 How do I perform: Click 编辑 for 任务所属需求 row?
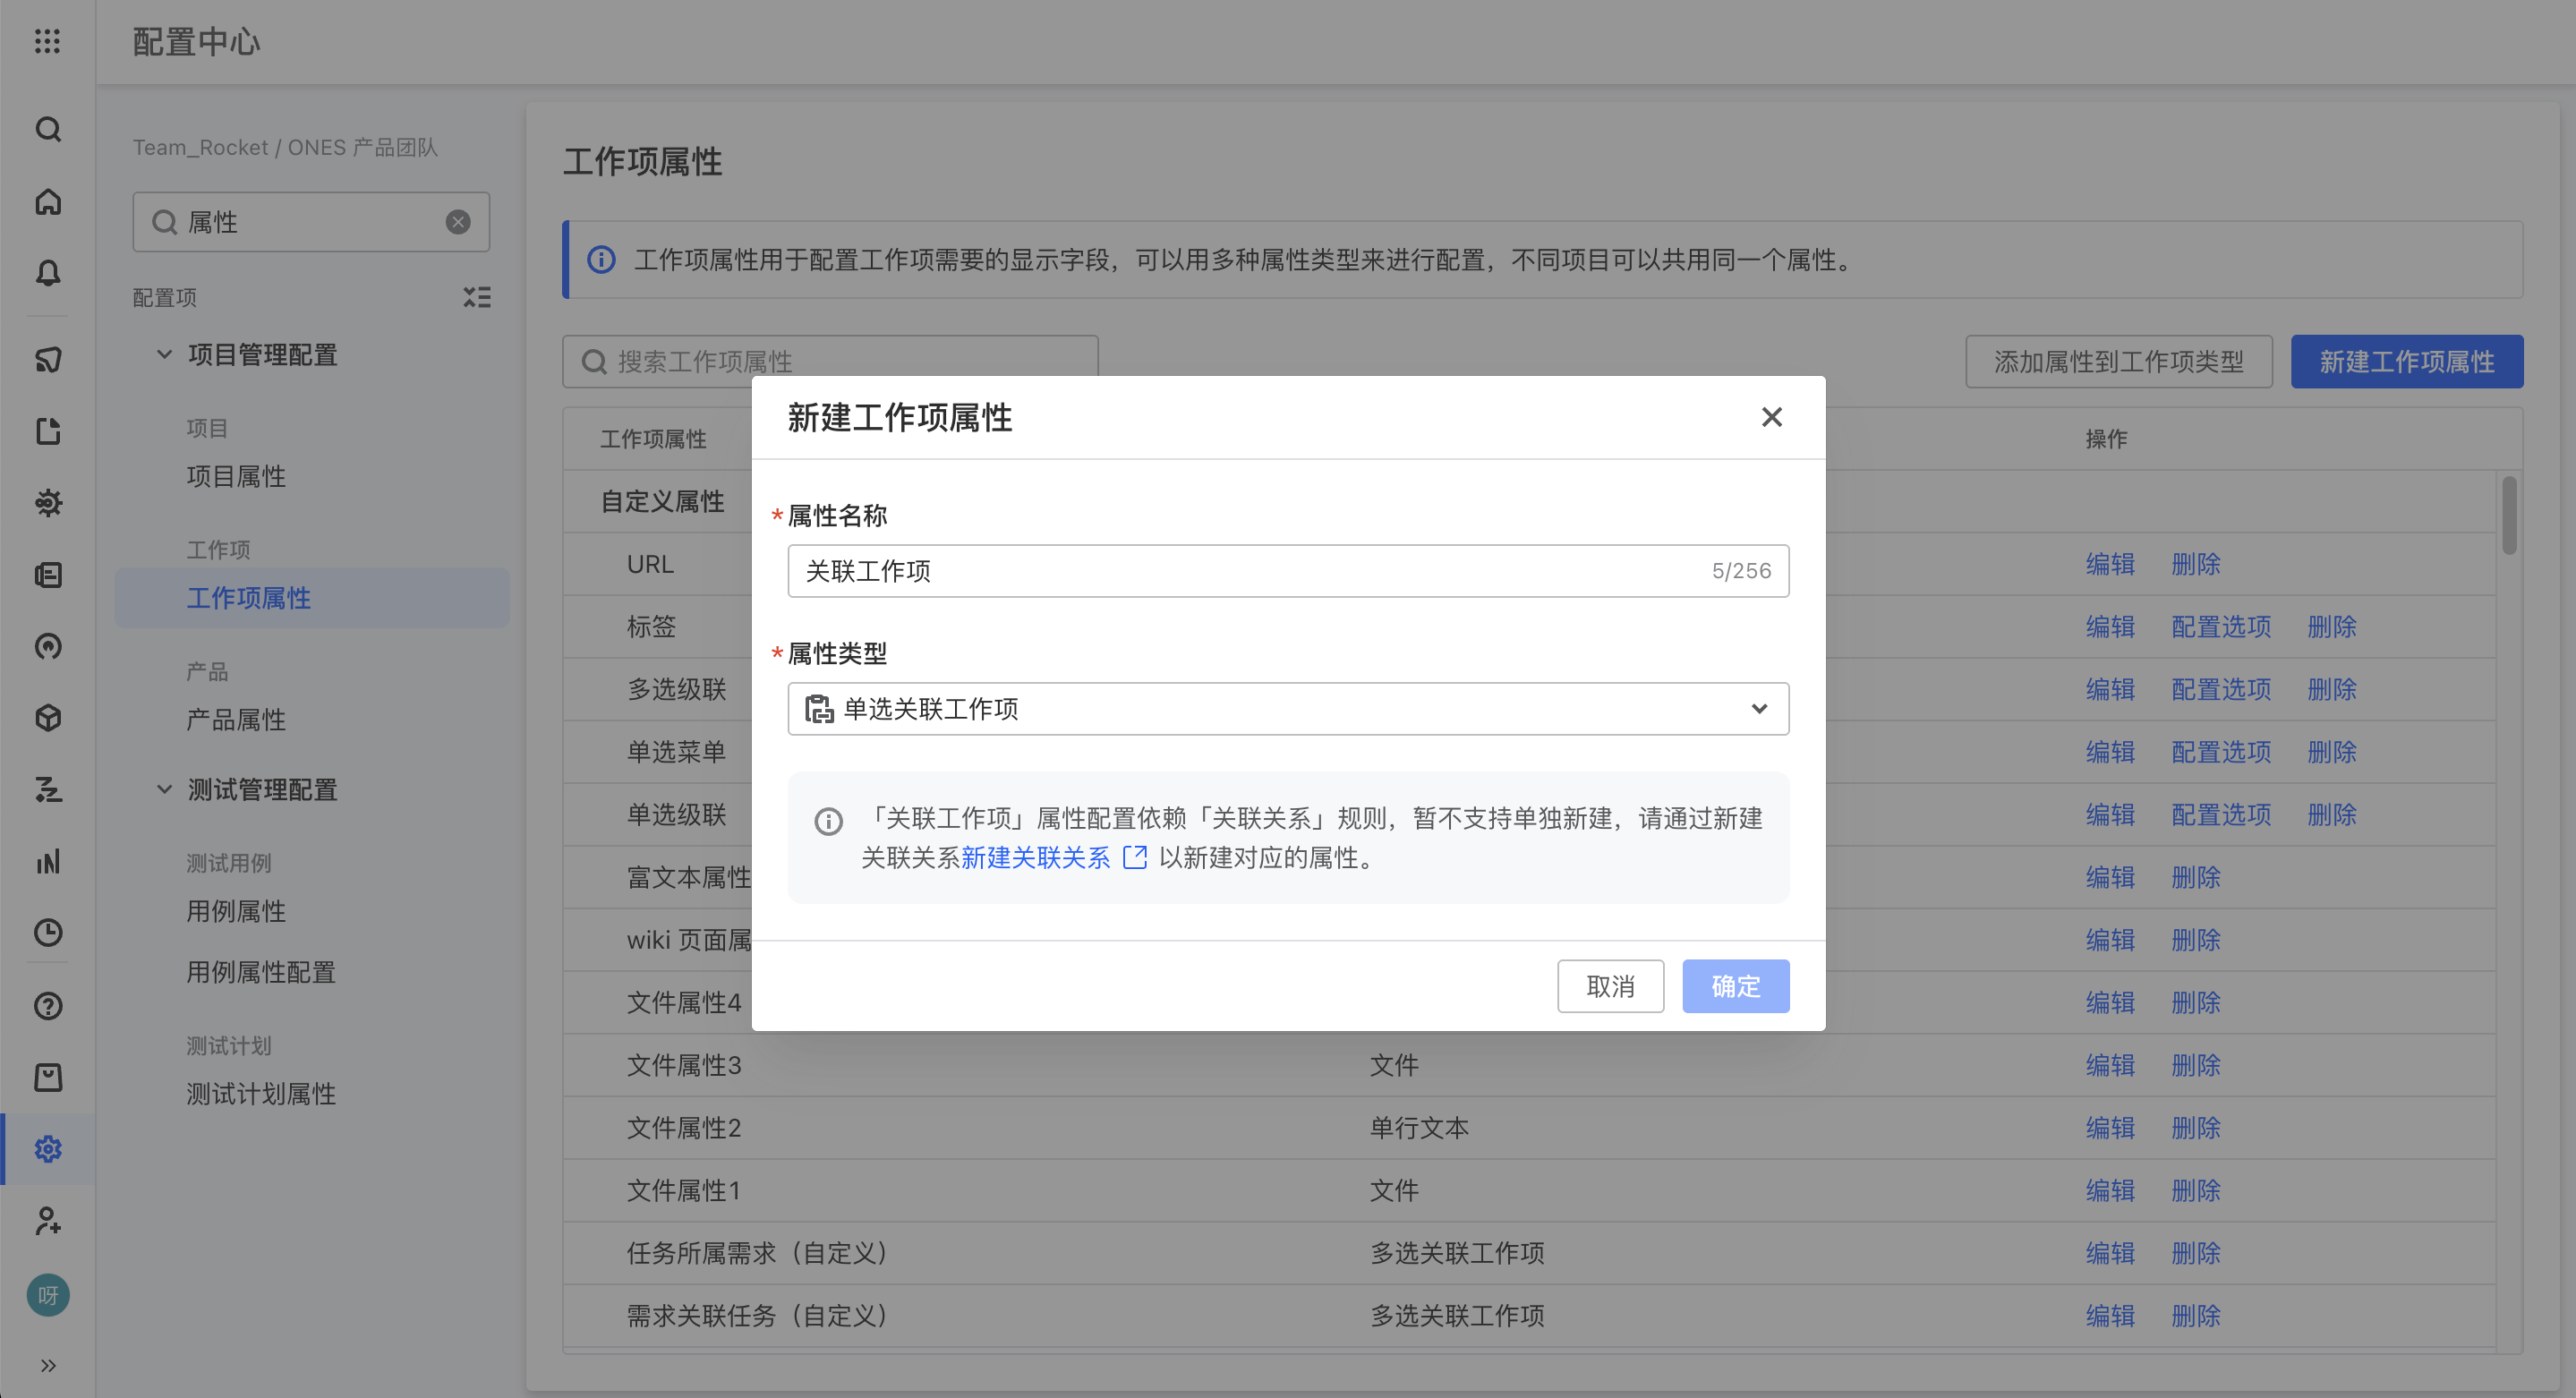click(2110, 1253)
